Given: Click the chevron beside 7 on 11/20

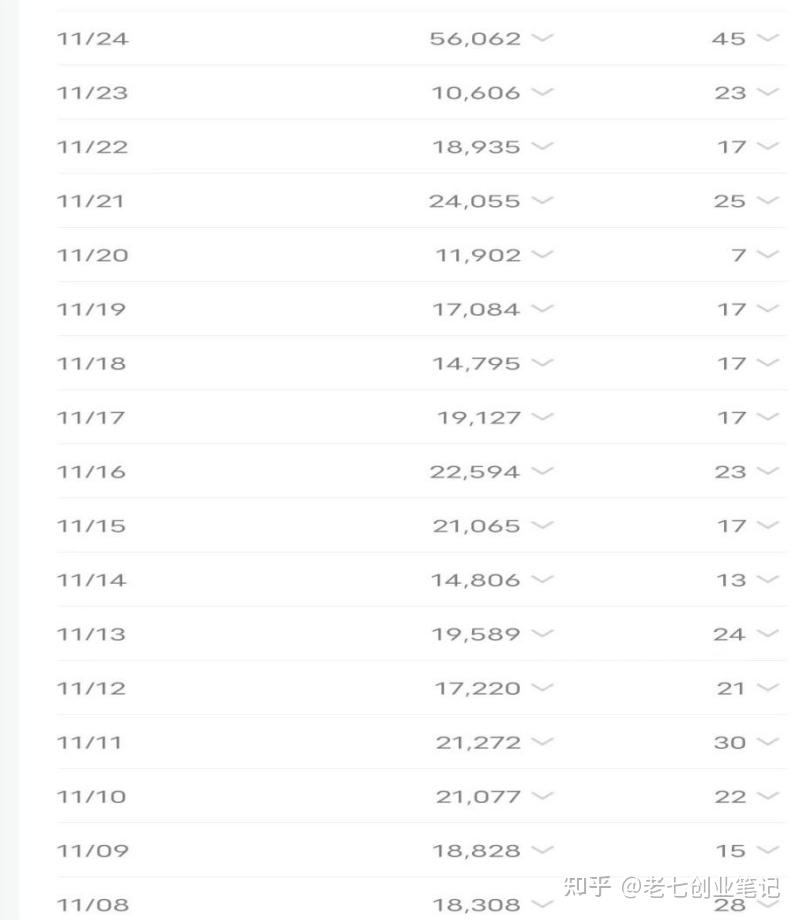Looking at the screenshot, I should tap(767, 254).
